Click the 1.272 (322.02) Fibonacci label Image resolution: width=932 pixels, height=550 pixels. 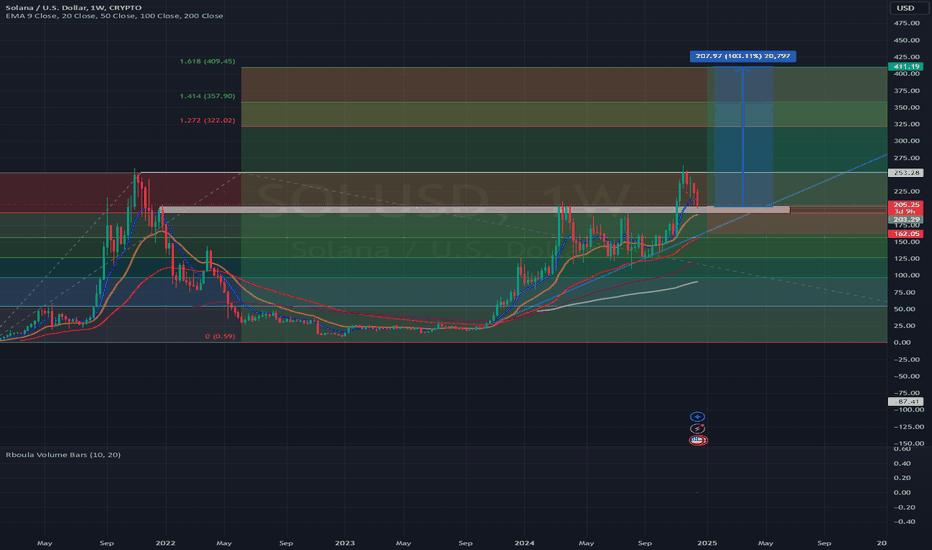[207, 120]
